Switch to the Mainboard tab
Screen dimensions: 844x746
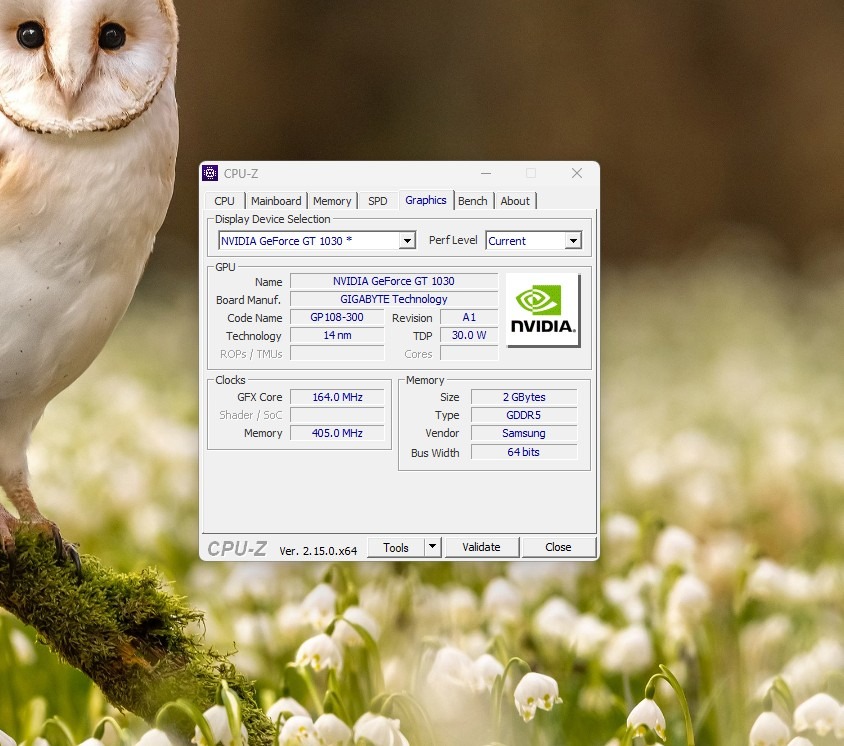(x=276, y=201)
